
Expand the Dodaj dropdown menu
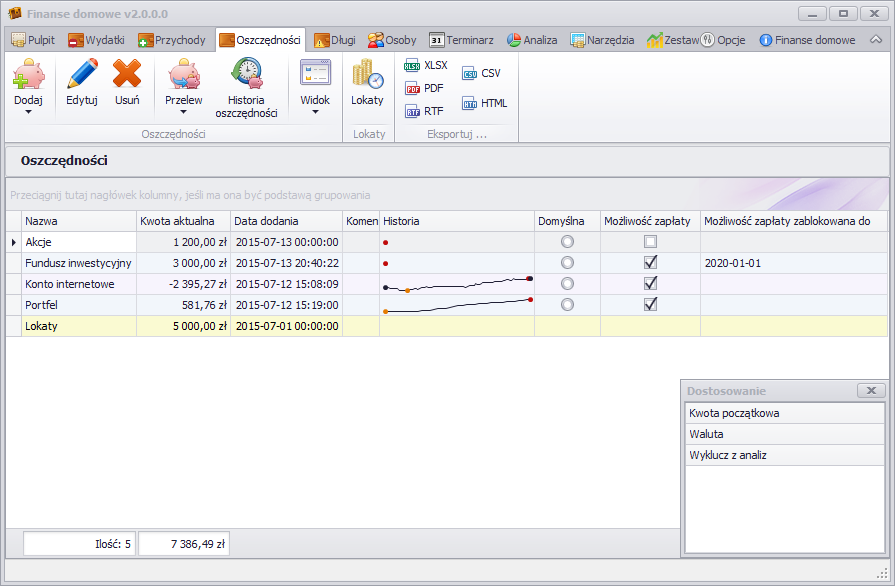[x=28, y=112]
